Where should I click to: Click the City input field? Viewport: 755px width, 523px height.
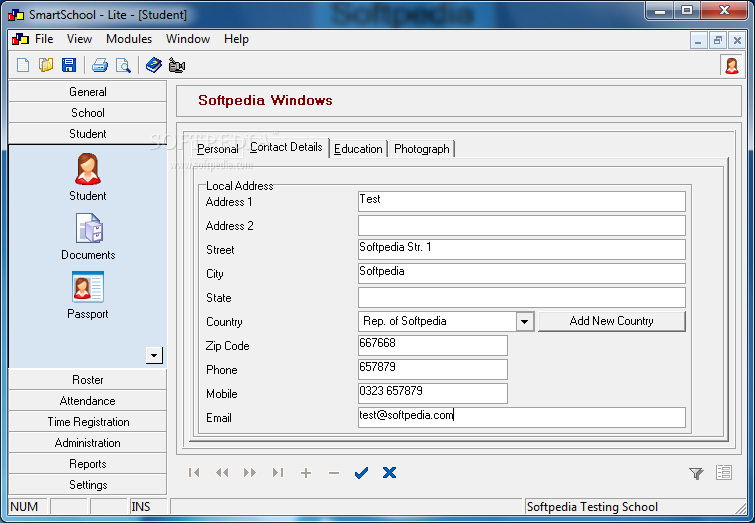tap(521, 274)
